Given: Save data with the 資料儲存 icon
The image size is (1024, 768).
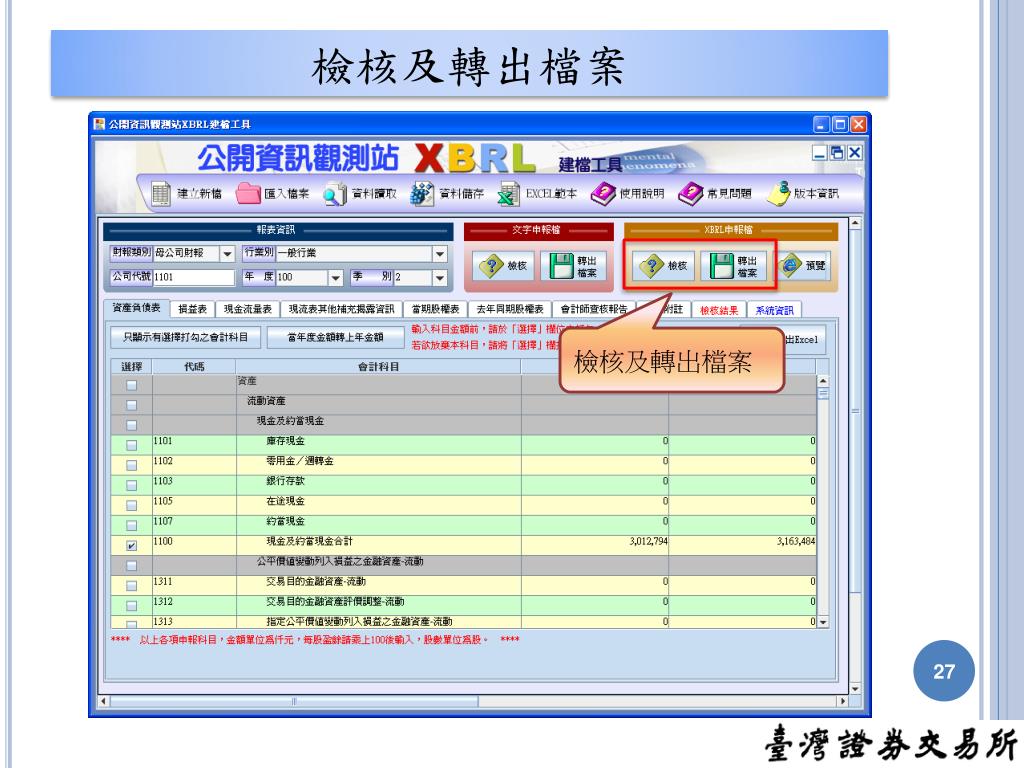Looking at the screenshot, I should (x=422, y=194).
